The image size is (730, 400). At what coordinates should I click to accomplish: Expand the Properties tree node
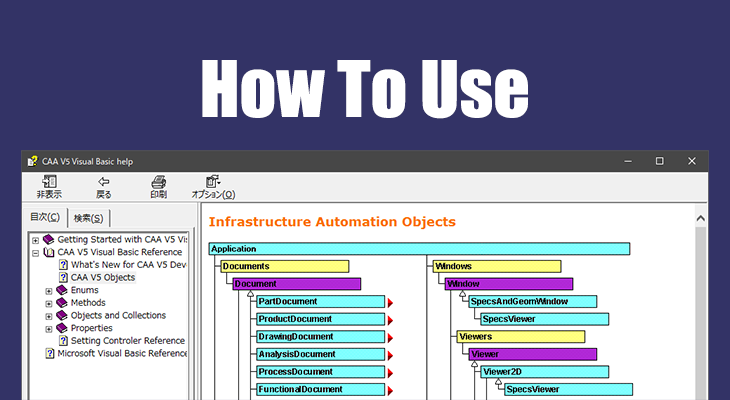(49, 328)
